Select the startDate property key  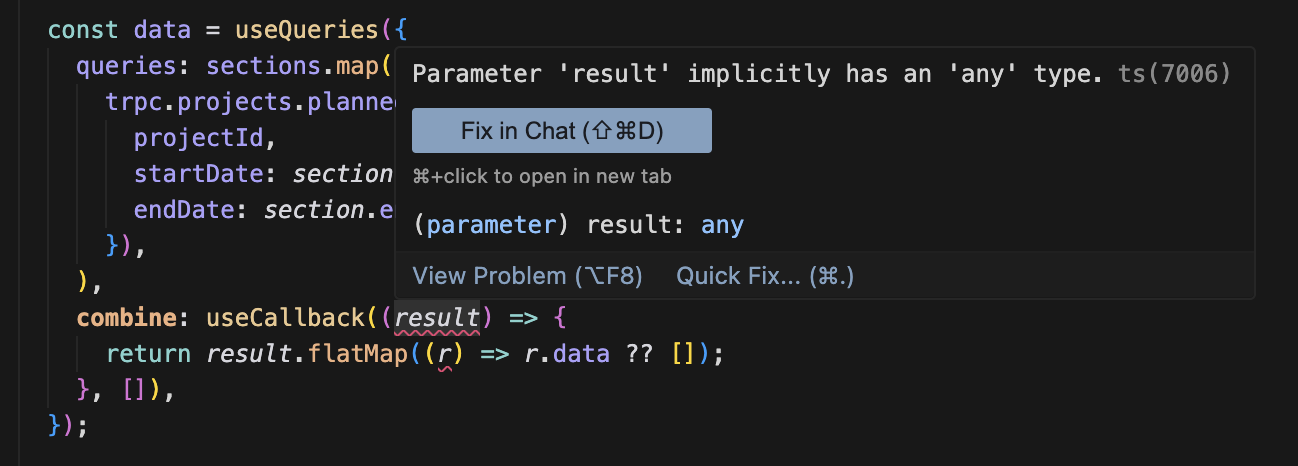(198, 175)
